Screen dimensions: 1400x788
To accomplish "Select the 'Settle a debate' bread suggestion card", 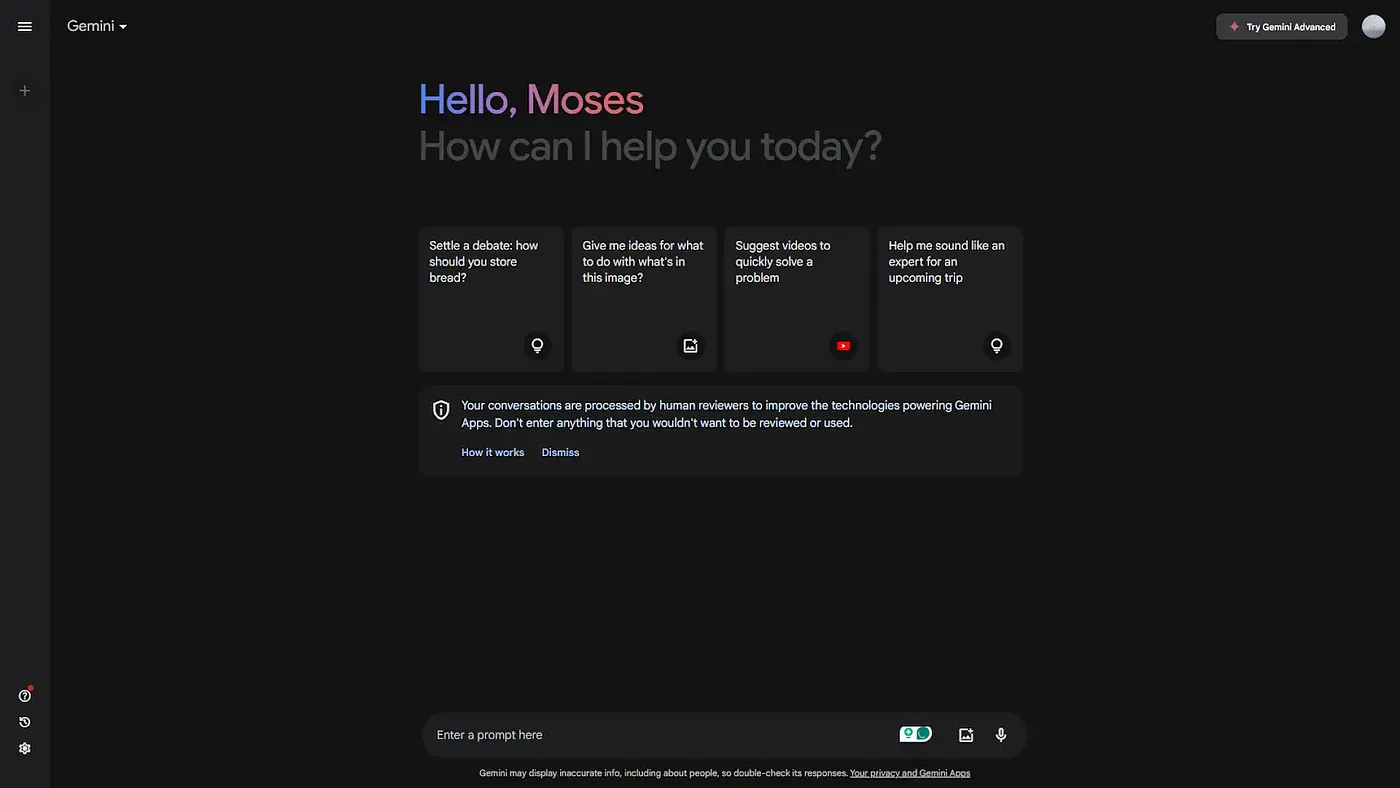I will pos(491,299).
